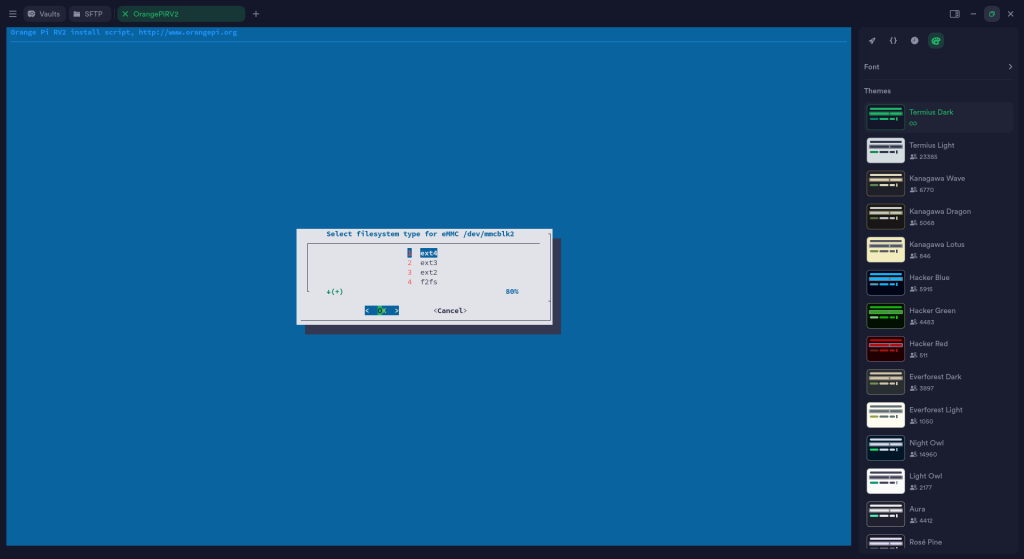Open the hamburger main menu
This screenshot has height=559, width=1024.
(12, 14)
